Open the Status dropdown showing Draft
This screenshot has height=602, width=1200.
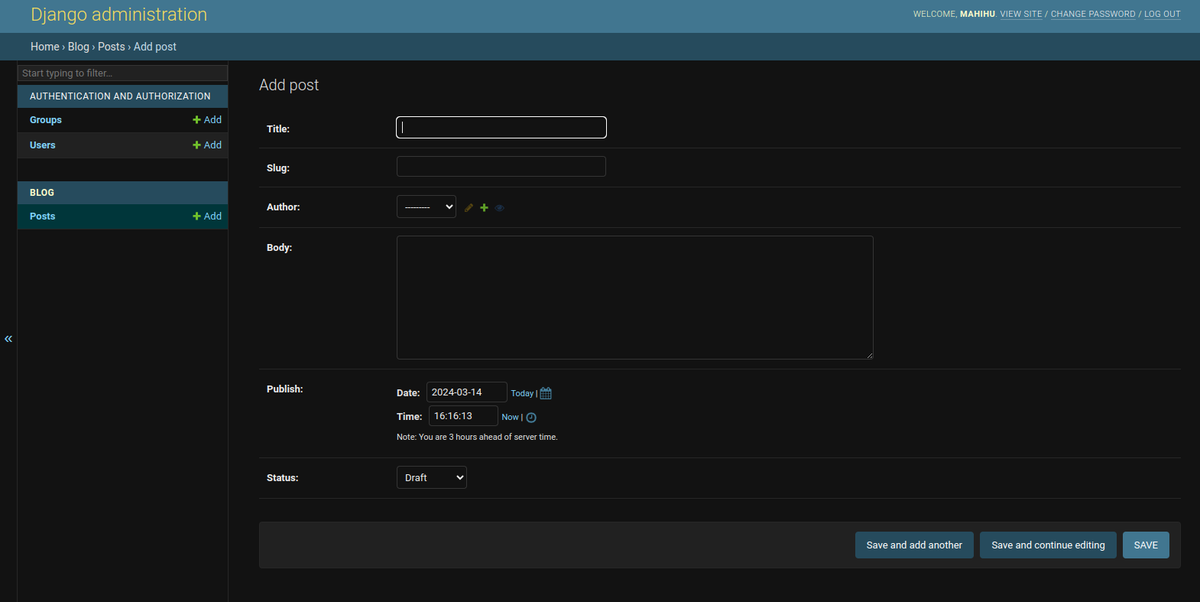click(432, 478)
